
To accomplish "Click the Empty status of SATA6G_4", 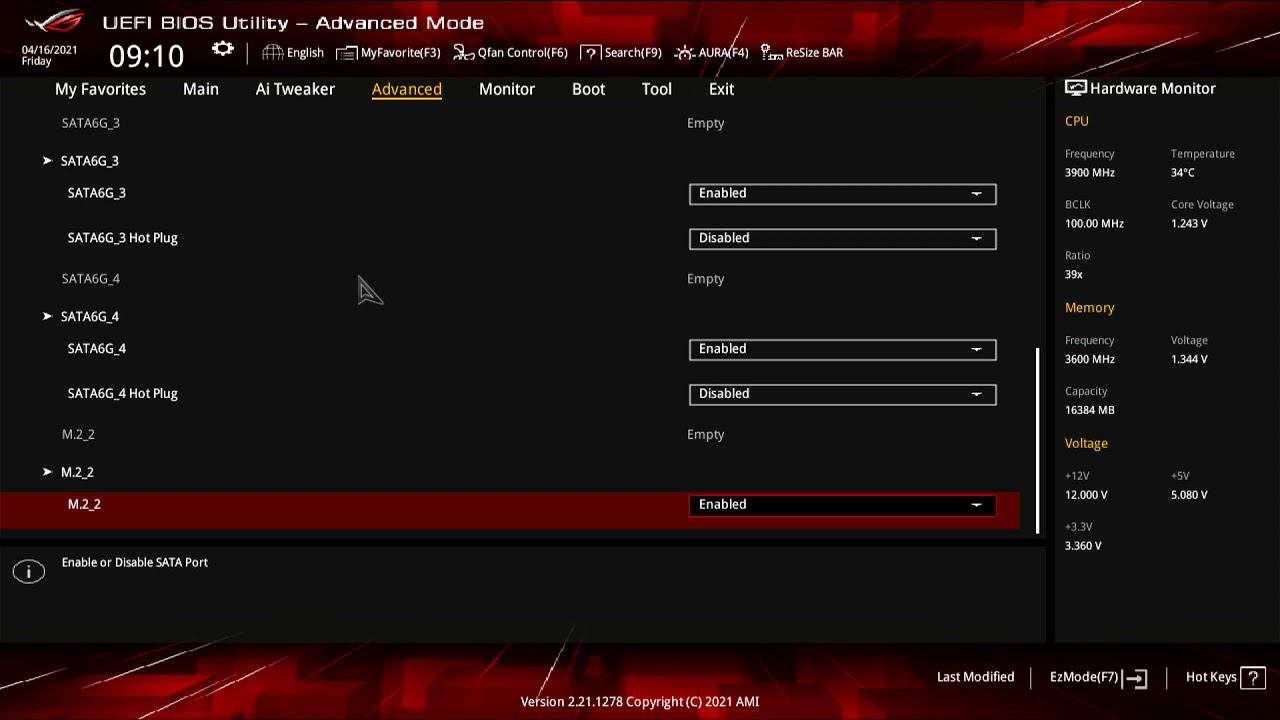I will [x=705, y=278].
